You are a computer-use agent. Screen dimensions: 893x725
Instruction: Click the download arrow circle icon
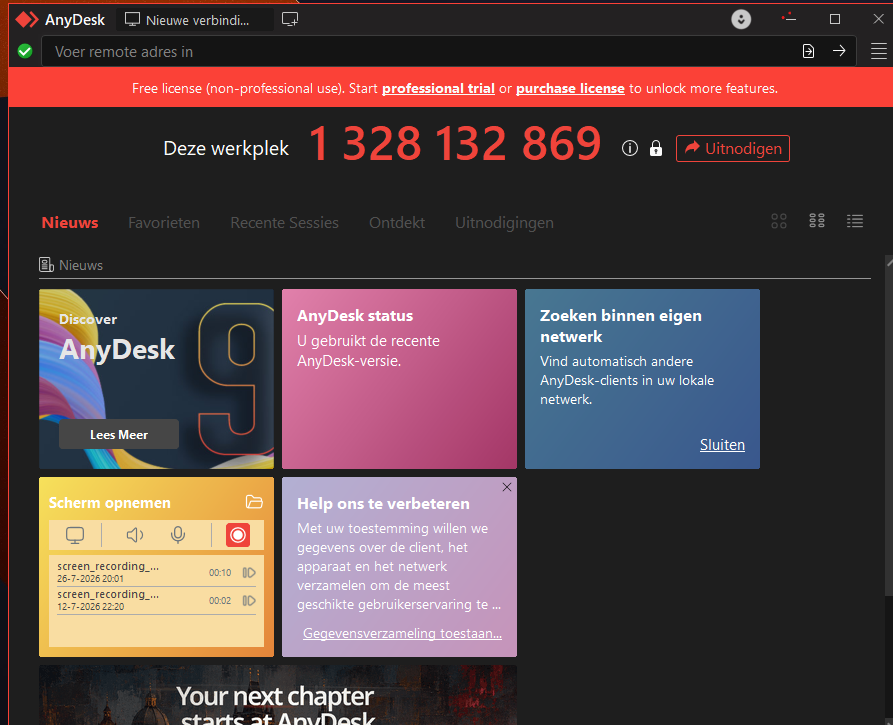(741, 19)
